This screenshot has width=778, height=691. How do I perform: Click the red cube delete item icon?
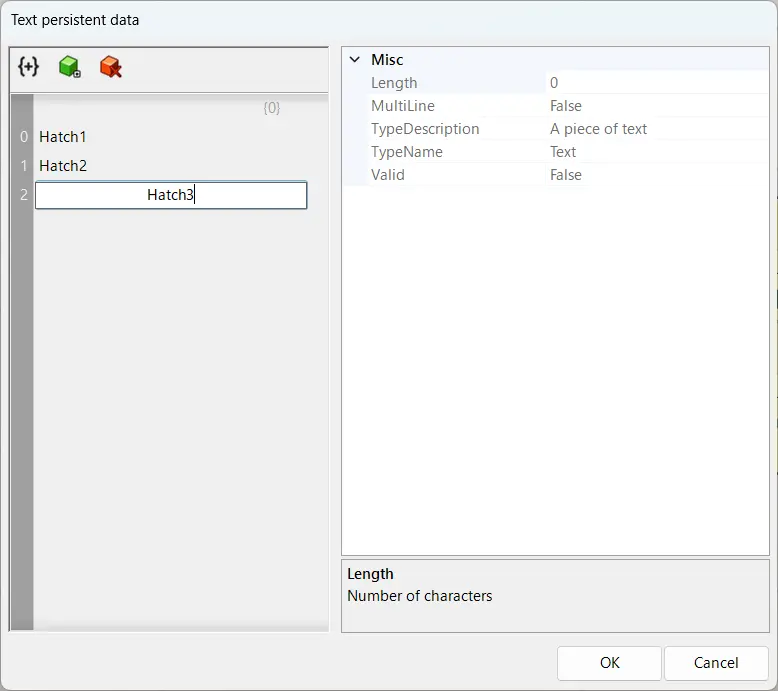coord(110,67)
